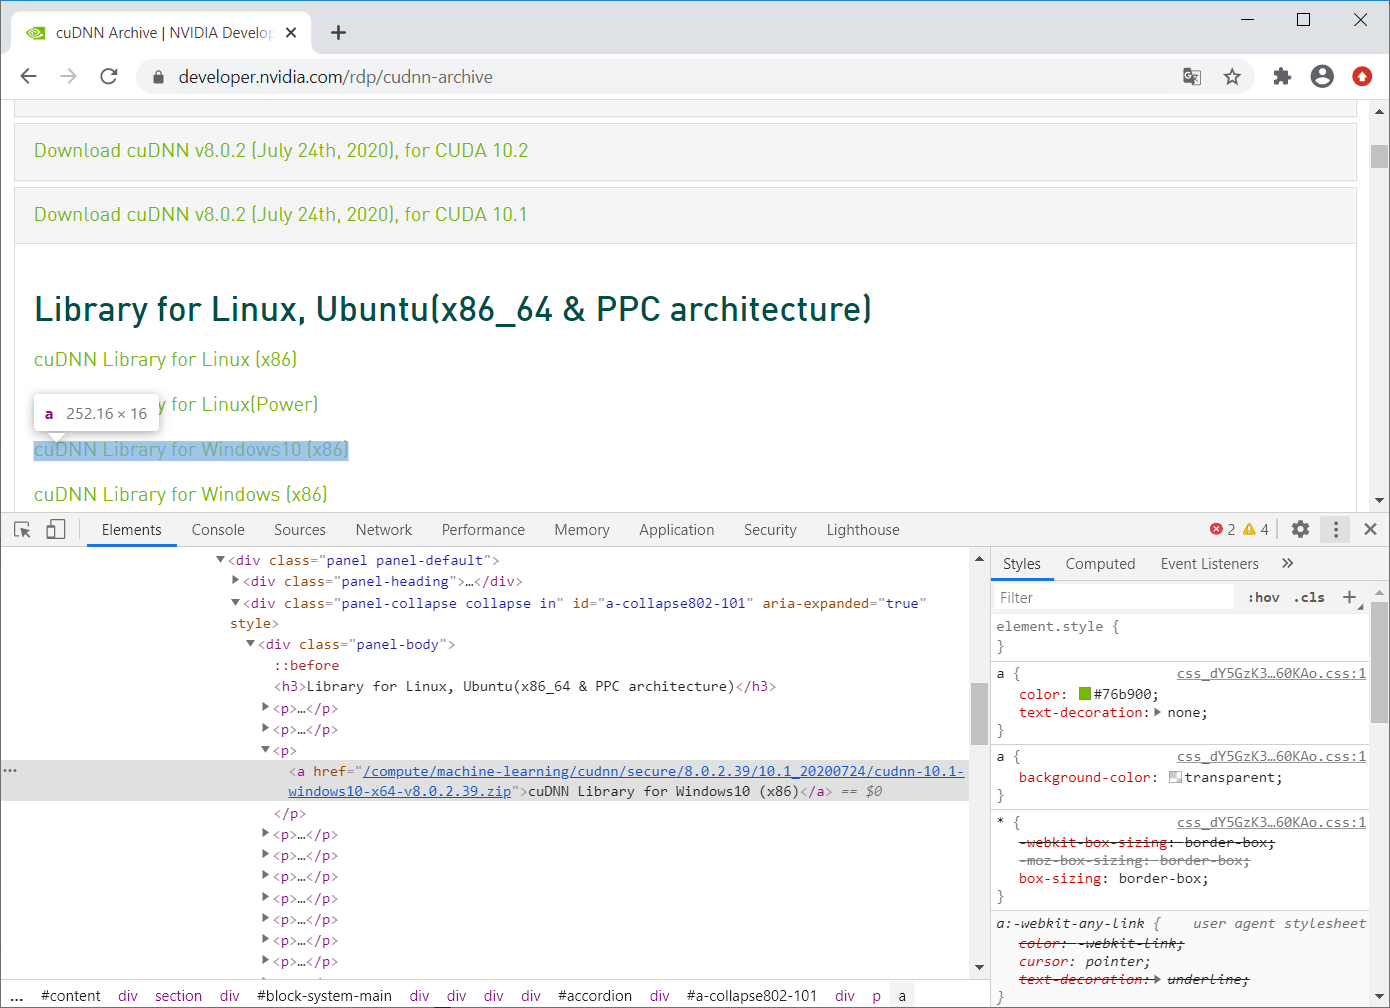
Task: Switch to the Computed pane tab
Action: (1100, 564)
